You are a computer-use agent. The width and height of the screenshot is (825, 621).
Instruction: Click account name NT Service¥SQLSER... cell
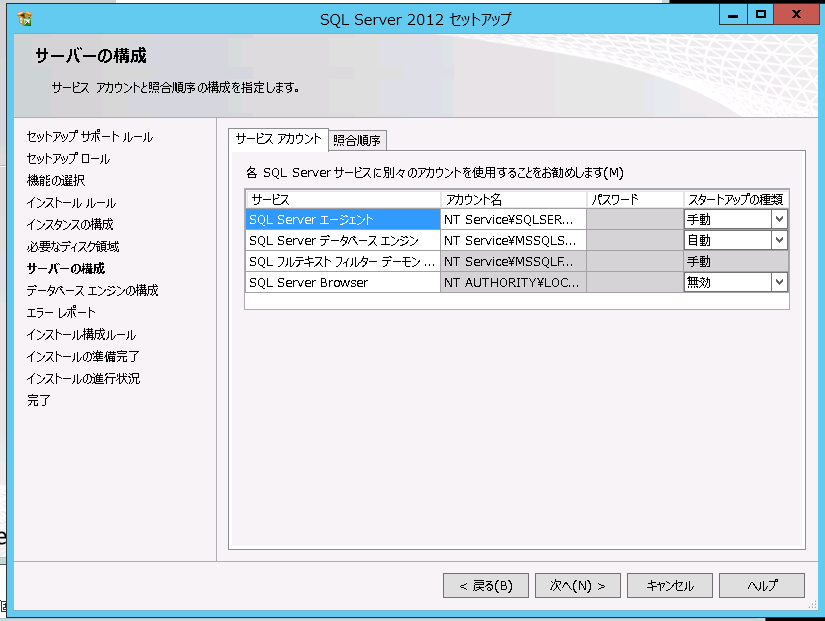[514, 219]
